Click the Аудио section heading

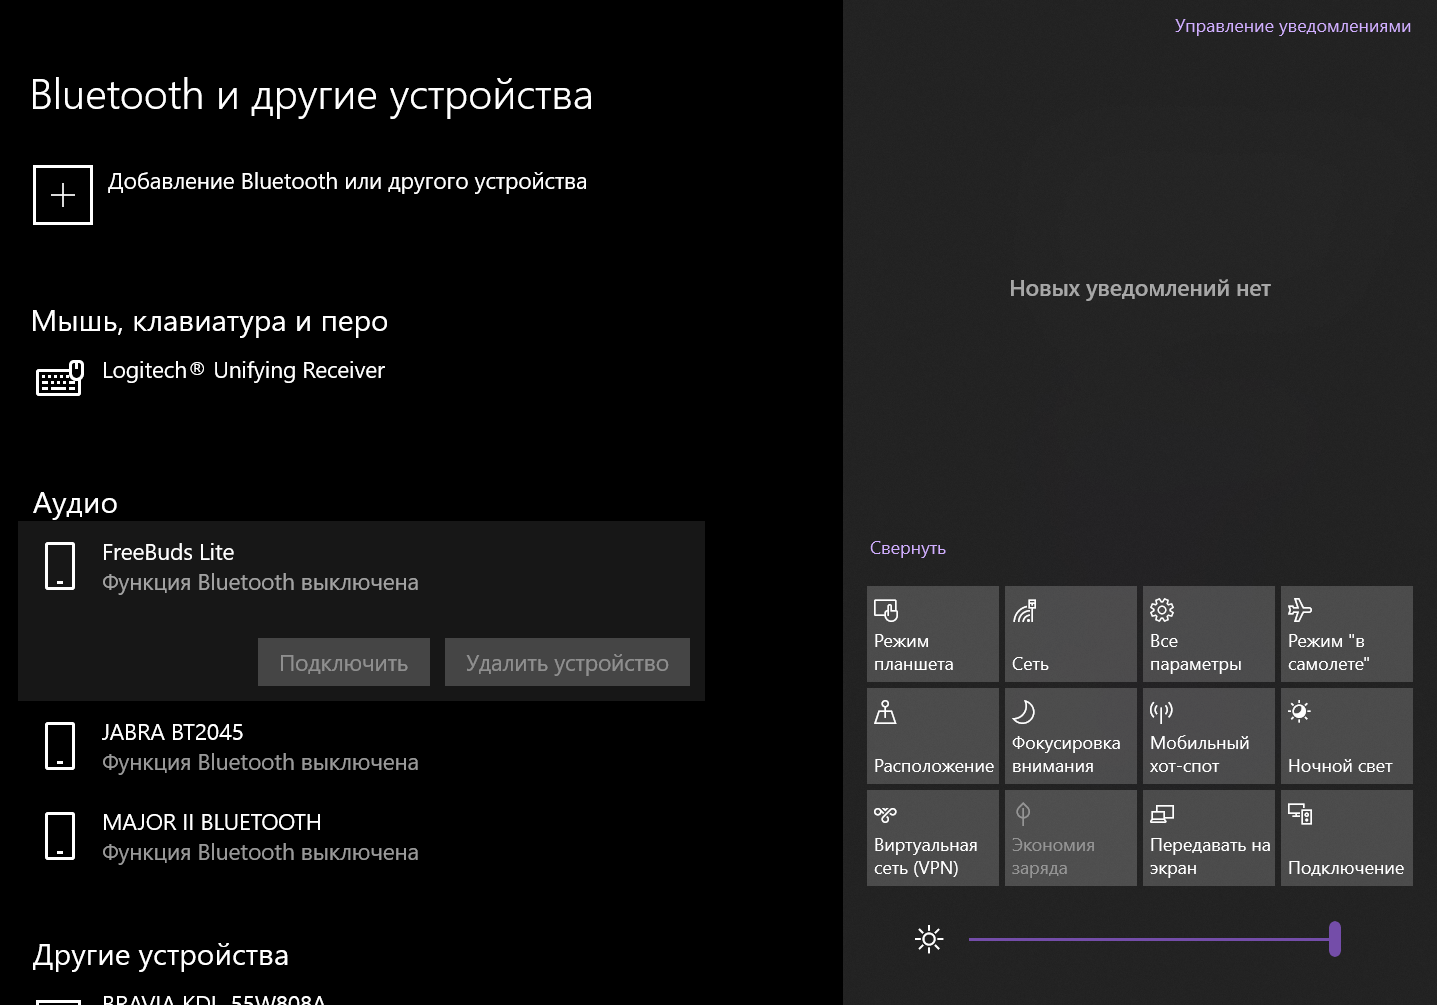pos(75,503)
